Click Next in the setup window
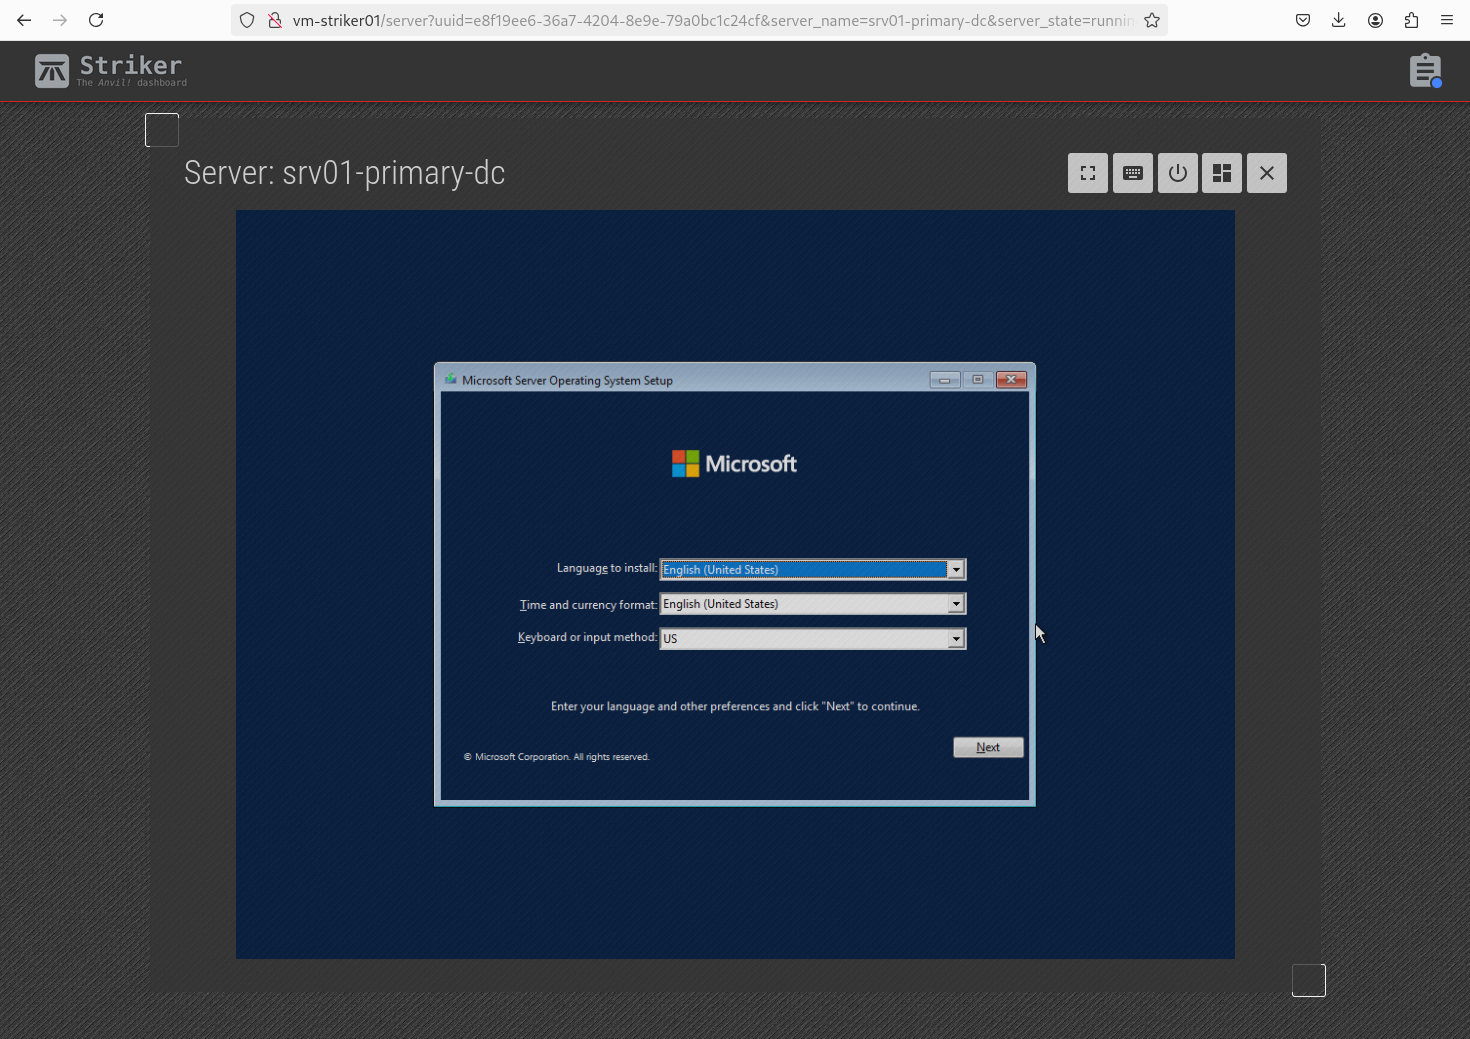Screen dimensions: 1470x1039 click(x=988, y=747)
